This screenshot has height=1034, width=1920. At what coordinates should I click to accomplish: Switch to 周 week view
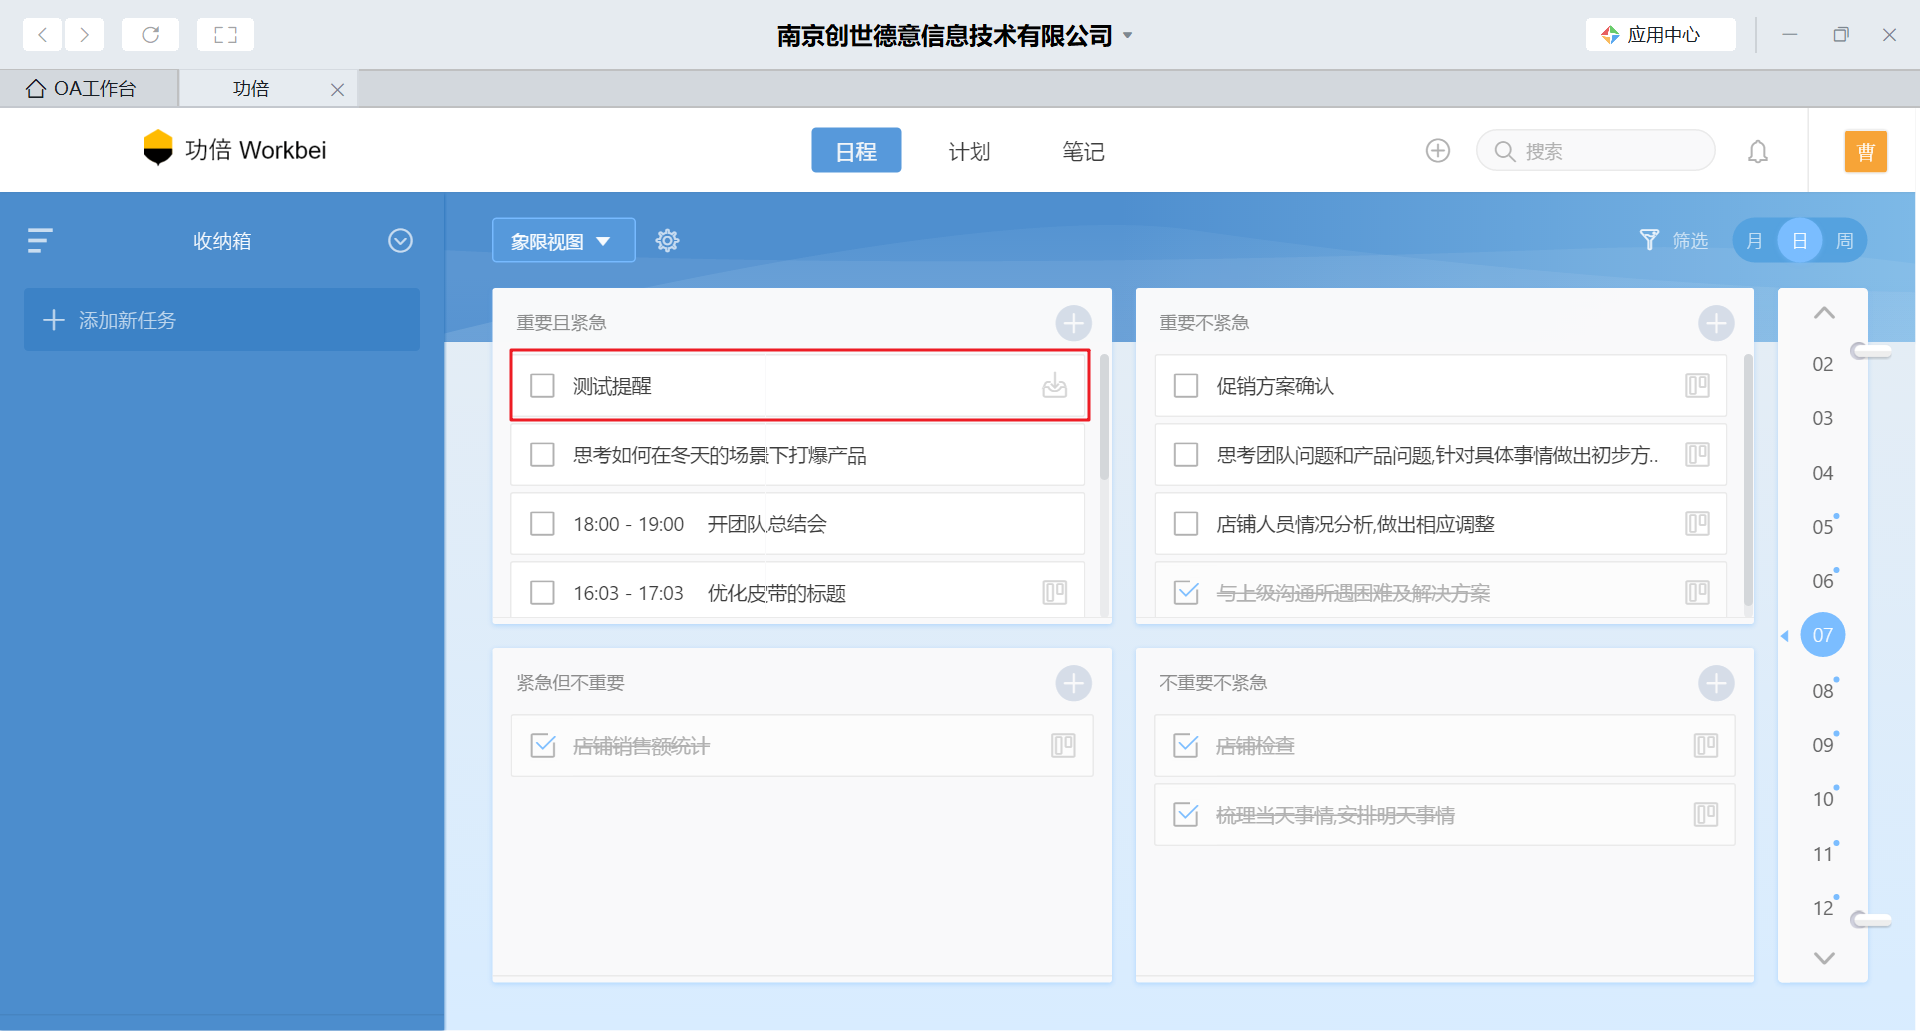pos(1845,241)
